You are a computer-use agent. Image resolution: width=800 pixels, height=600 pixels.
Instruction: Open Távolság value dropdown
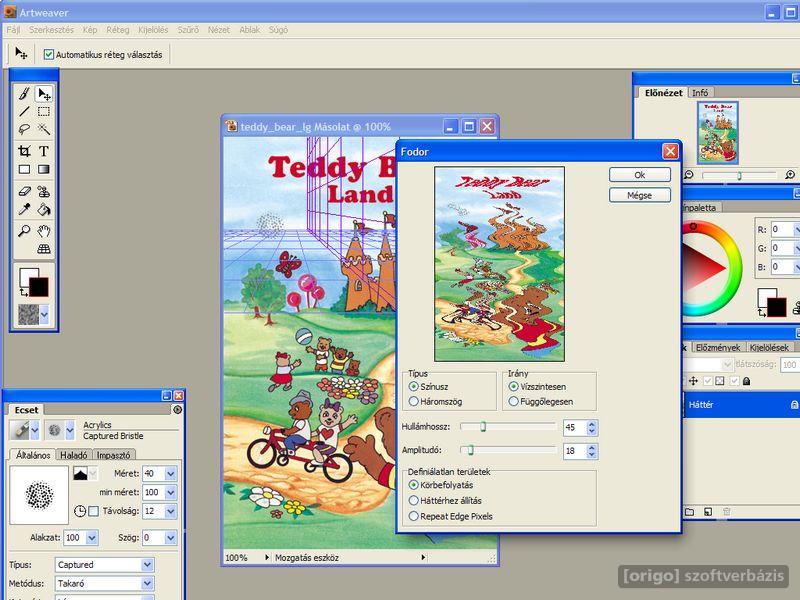click(x=171, y=511)
